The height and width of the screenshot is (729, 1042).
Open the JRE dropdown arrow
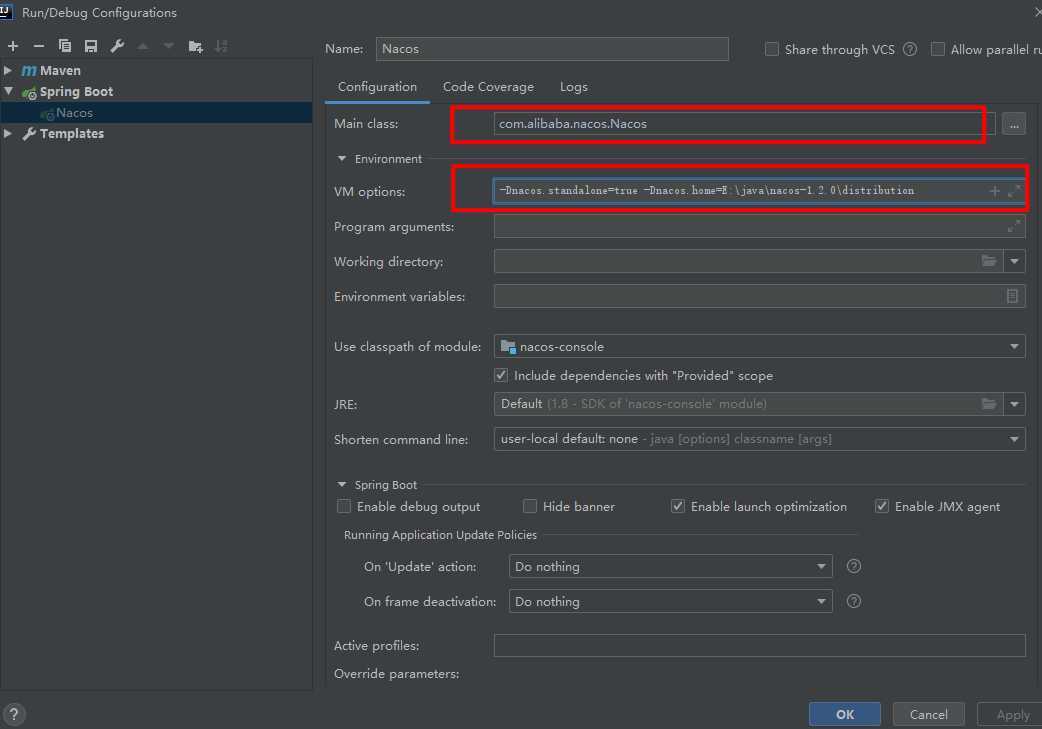point(1014,404)
